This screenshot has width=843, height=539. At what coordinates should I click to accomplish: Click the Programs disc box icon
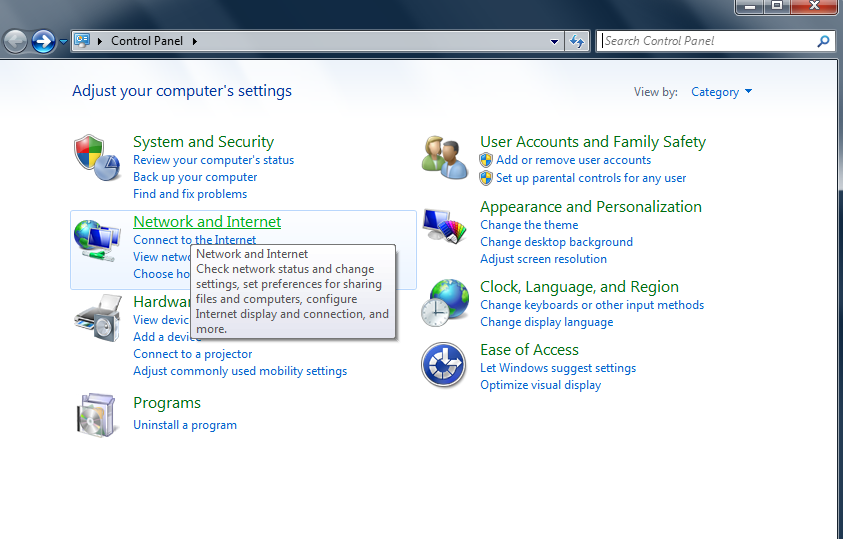(x=96, y=415)
